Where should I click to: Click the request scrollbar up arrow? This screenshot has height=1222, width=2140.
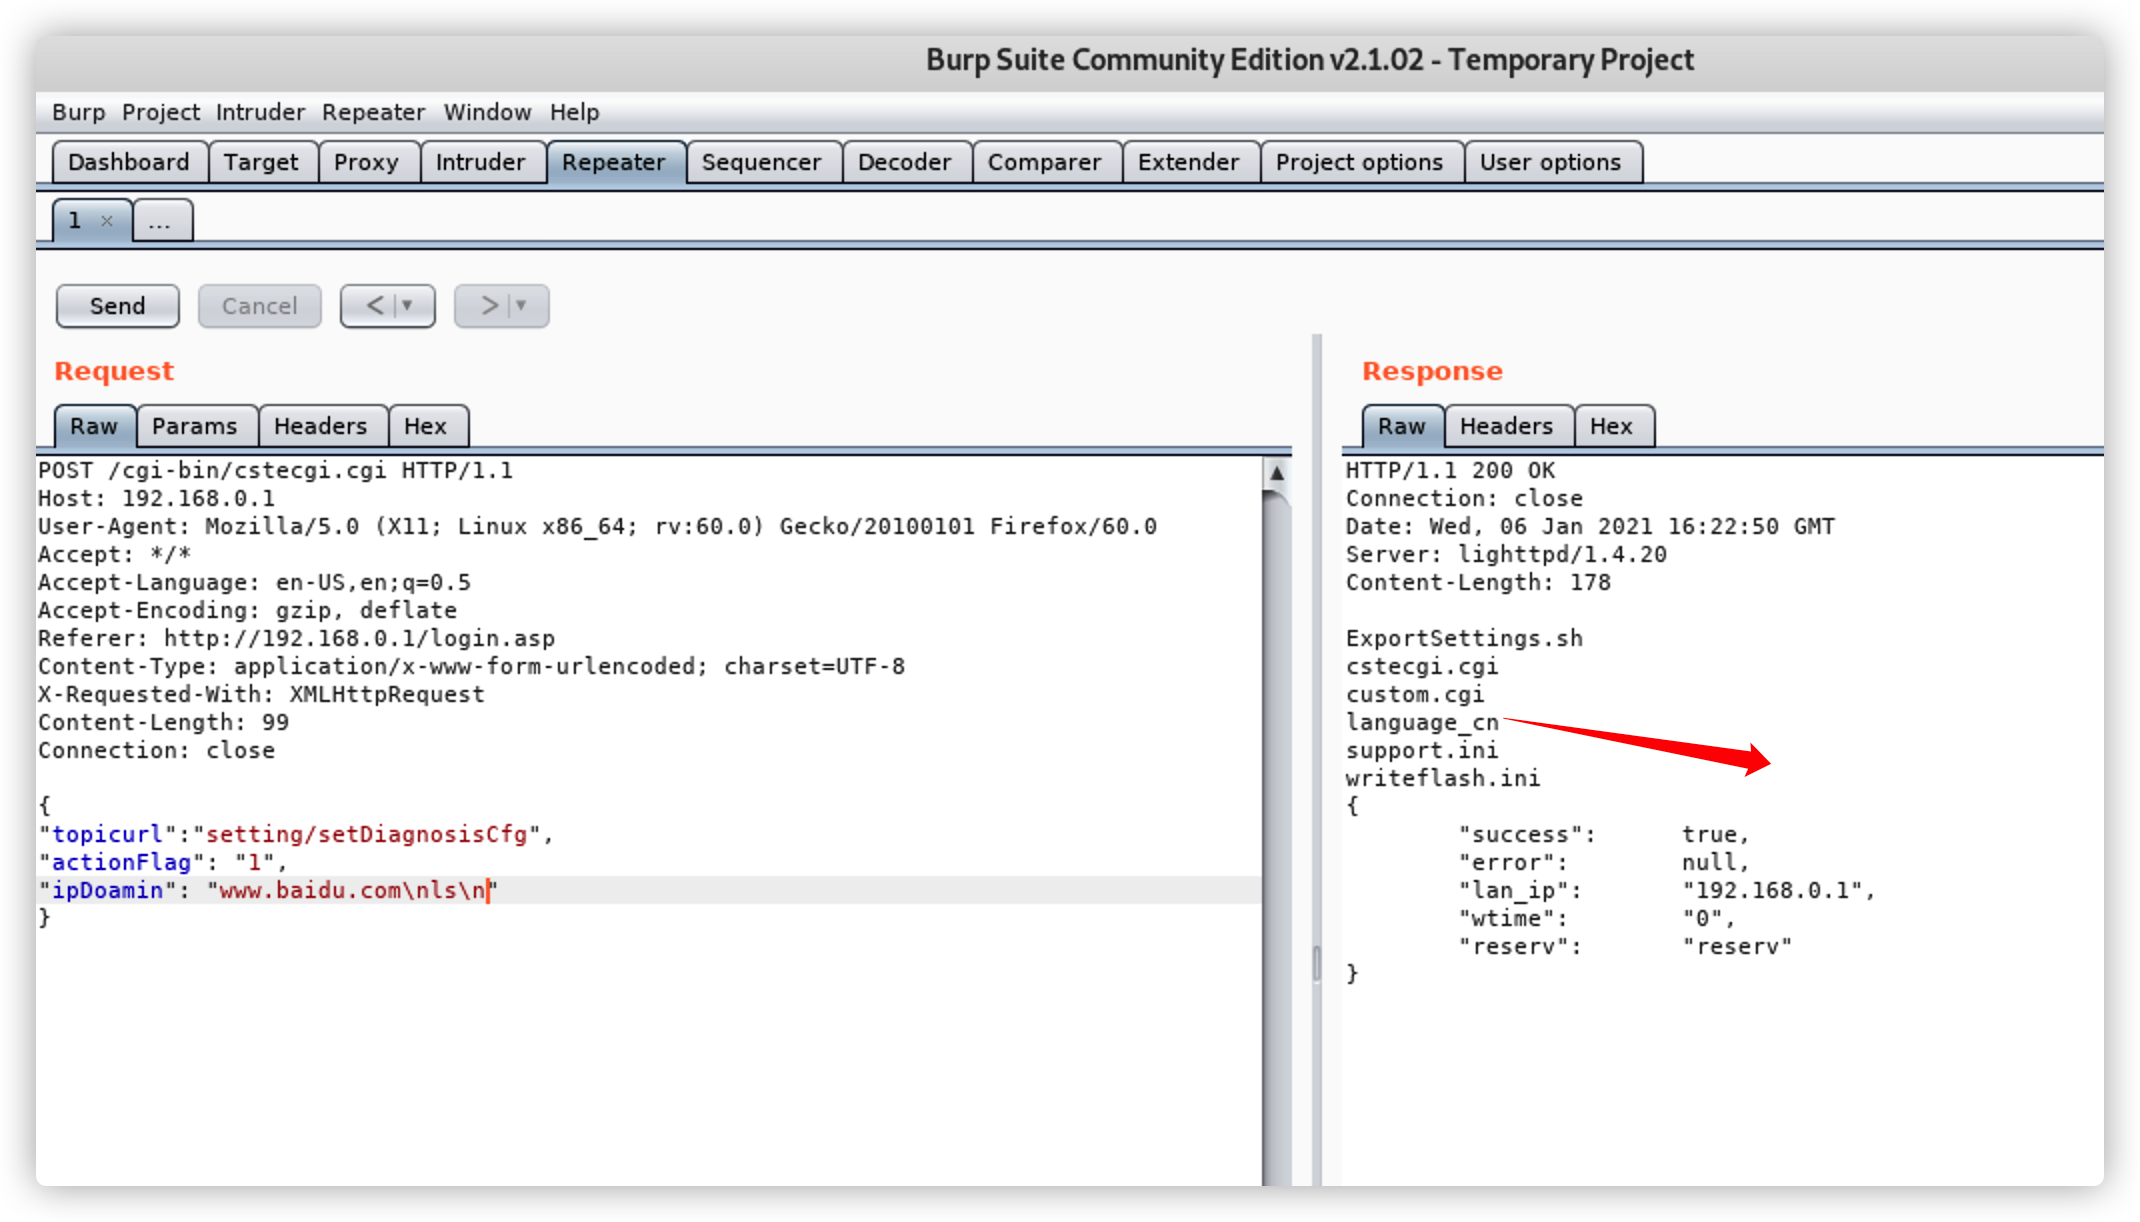pos(1277,473)
